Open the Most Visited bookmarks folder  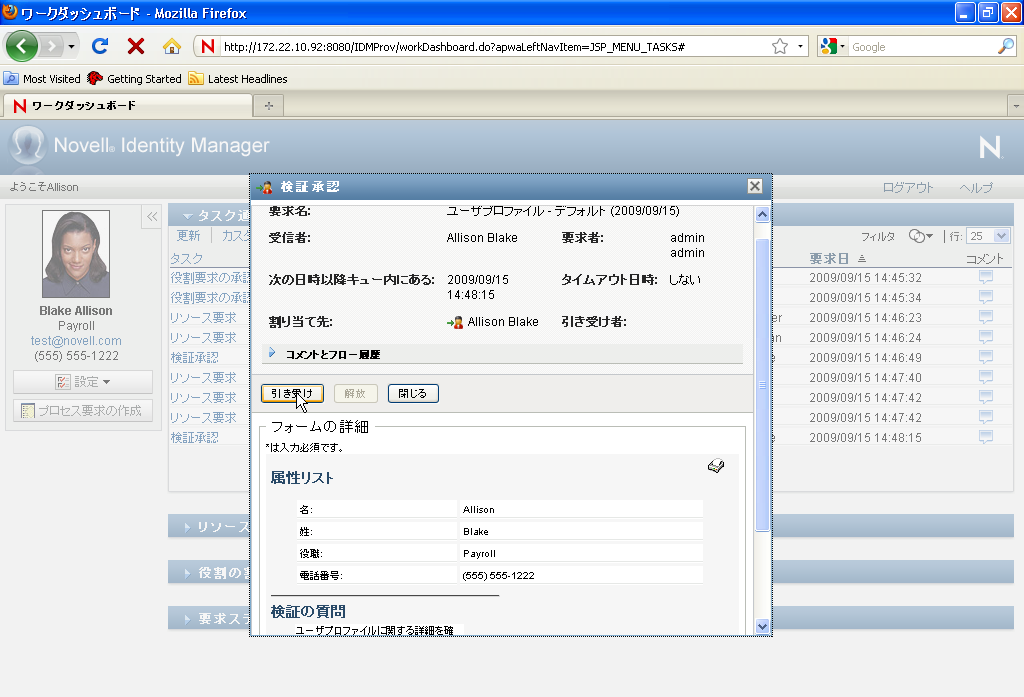pyautogui.click(x=42, y=79)
